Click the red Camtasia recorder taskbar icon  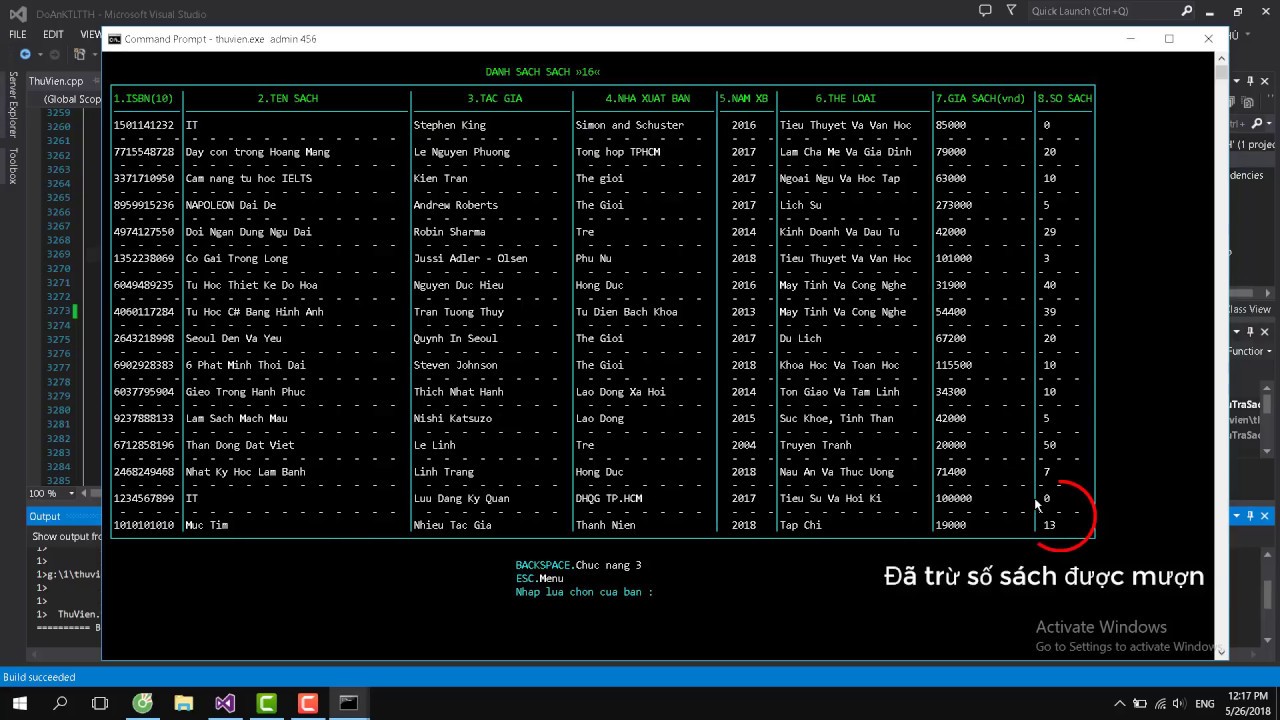pos(308,703)
